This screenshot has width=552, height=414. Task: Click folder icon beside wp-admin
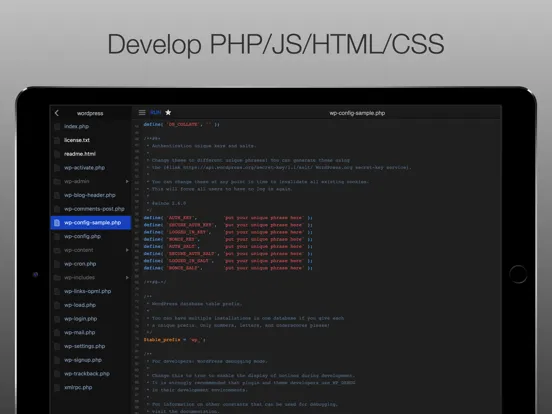coord(57,181)
